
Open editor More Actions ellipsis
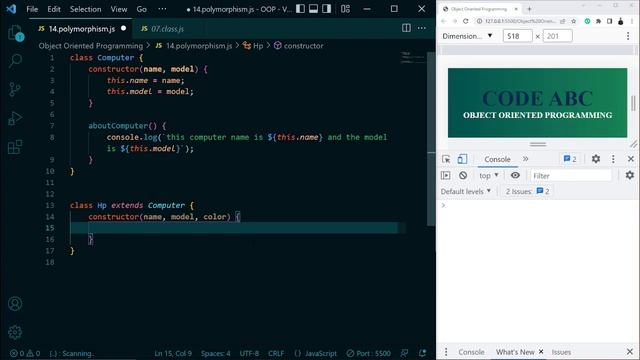click(x=422, y=28)
